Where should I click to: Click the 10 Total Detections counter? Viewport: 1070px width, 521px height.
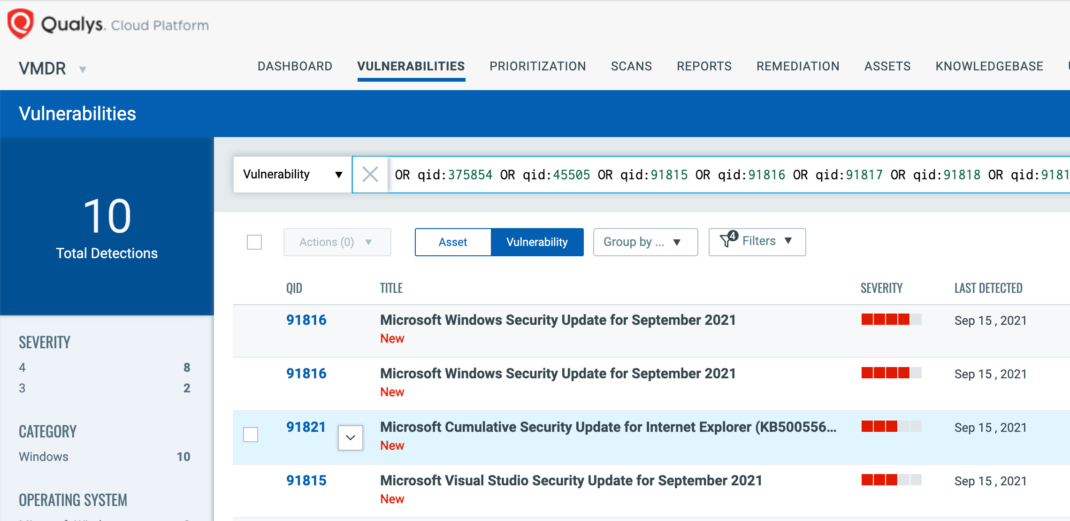tap(107, 225)
